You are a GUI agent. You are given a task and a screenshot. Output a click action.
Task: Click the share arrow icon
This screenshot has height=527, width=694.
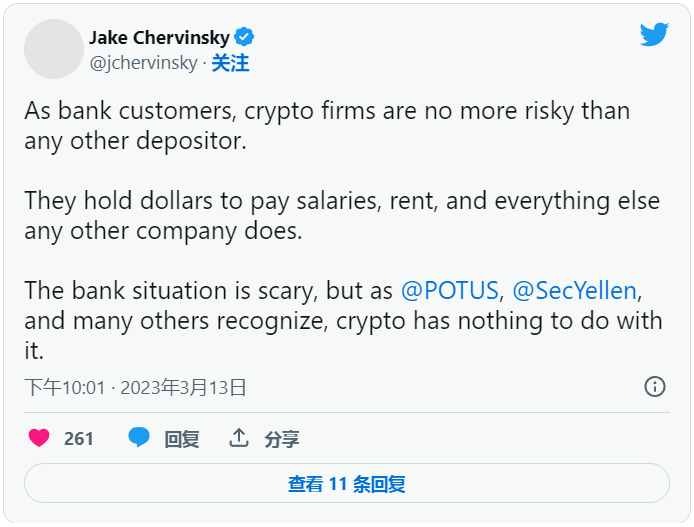pos(239,438)
